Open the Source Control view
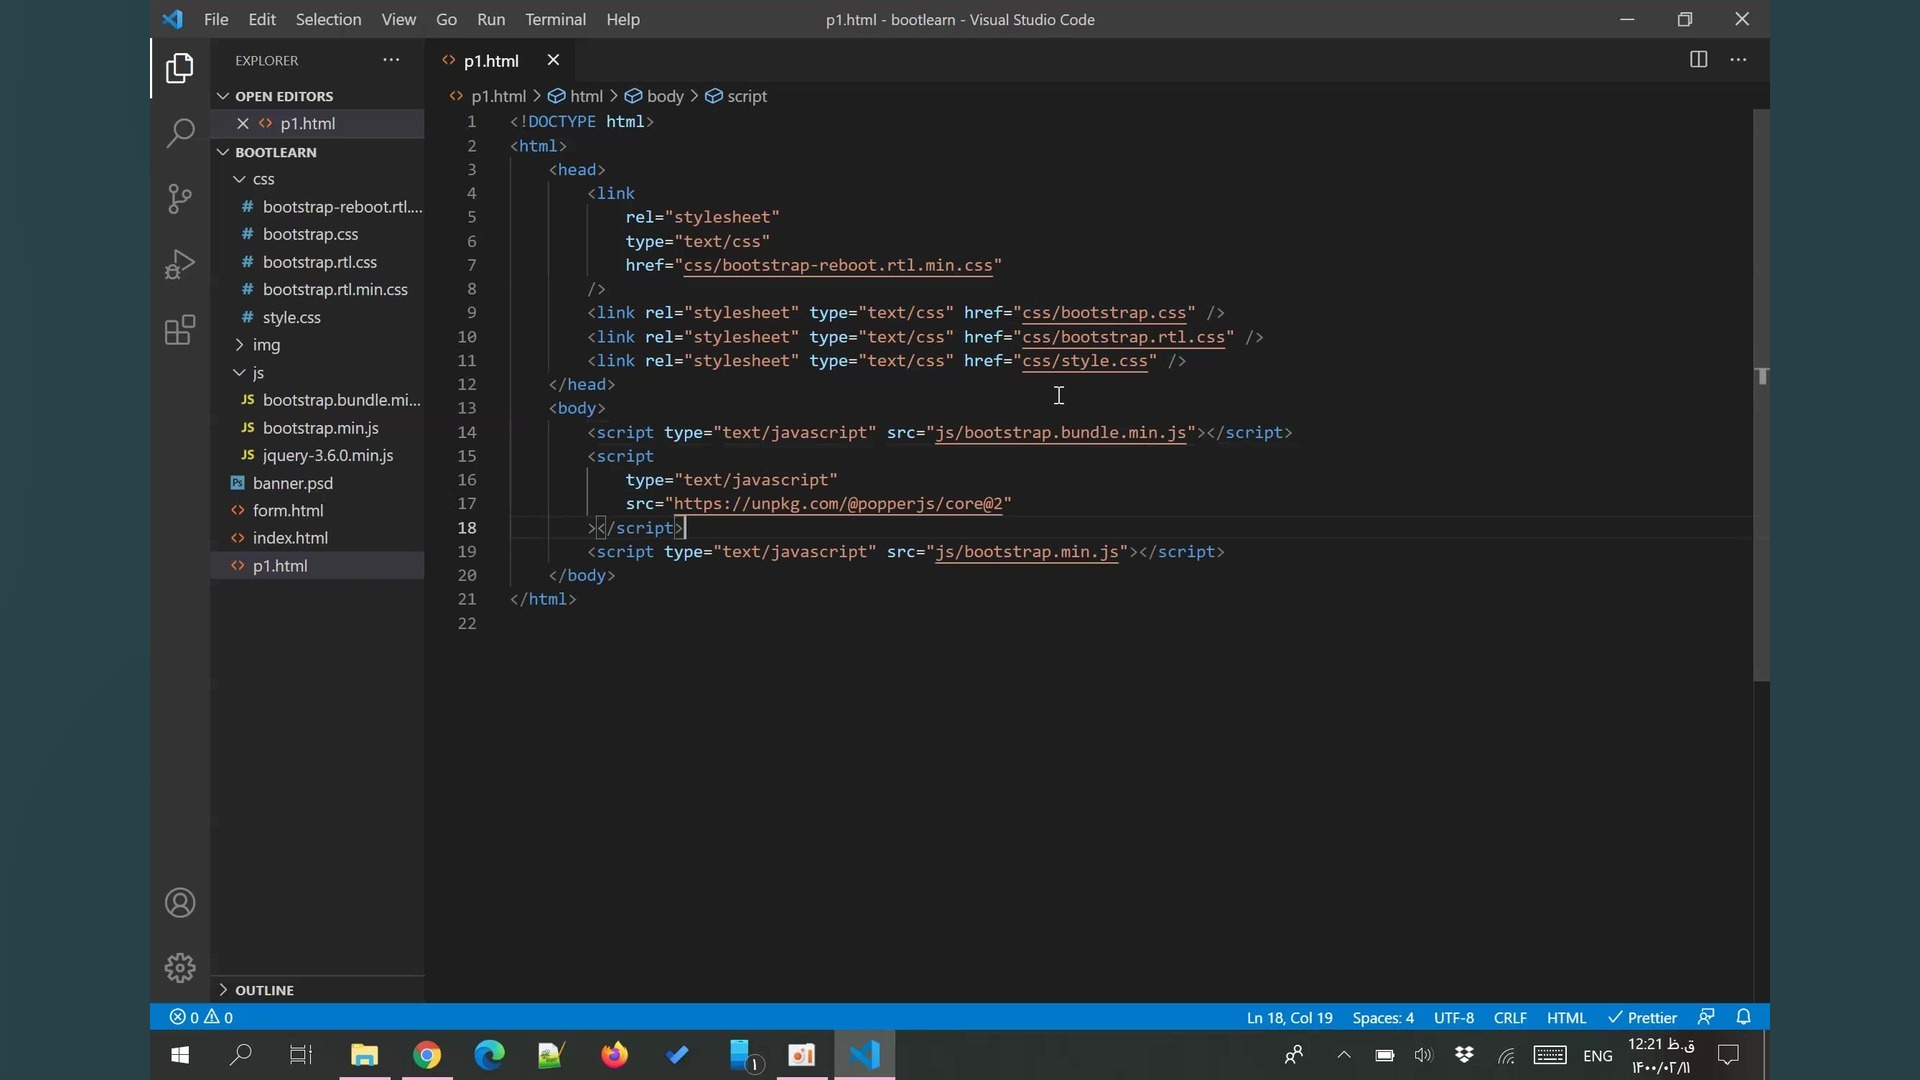 coord(180,199)
